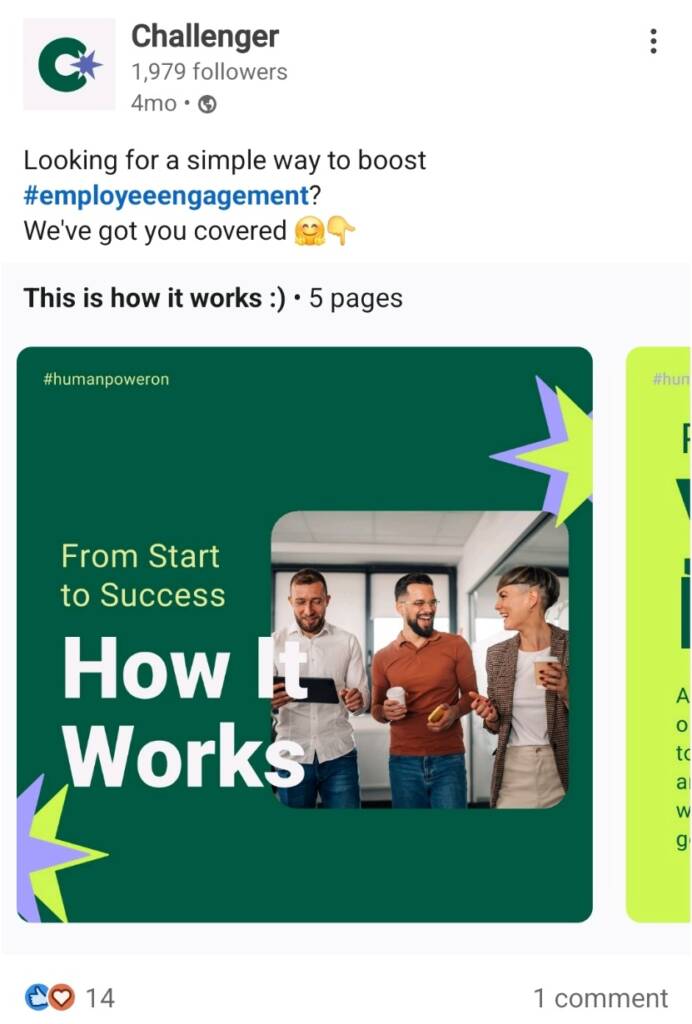Viewport: 692px width, 1024px height.
Task: Click the Challenger company logo
Action: pyautogui.click(x=69, y=64)
